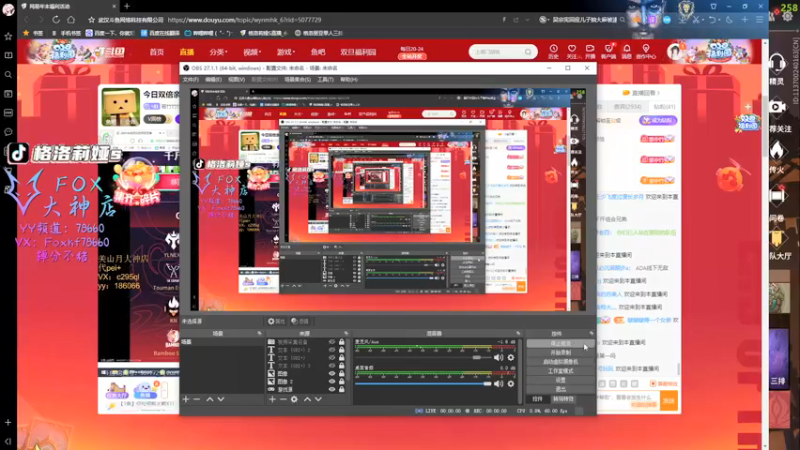Open the OBS 工具(T) menu

coord(325,80)
